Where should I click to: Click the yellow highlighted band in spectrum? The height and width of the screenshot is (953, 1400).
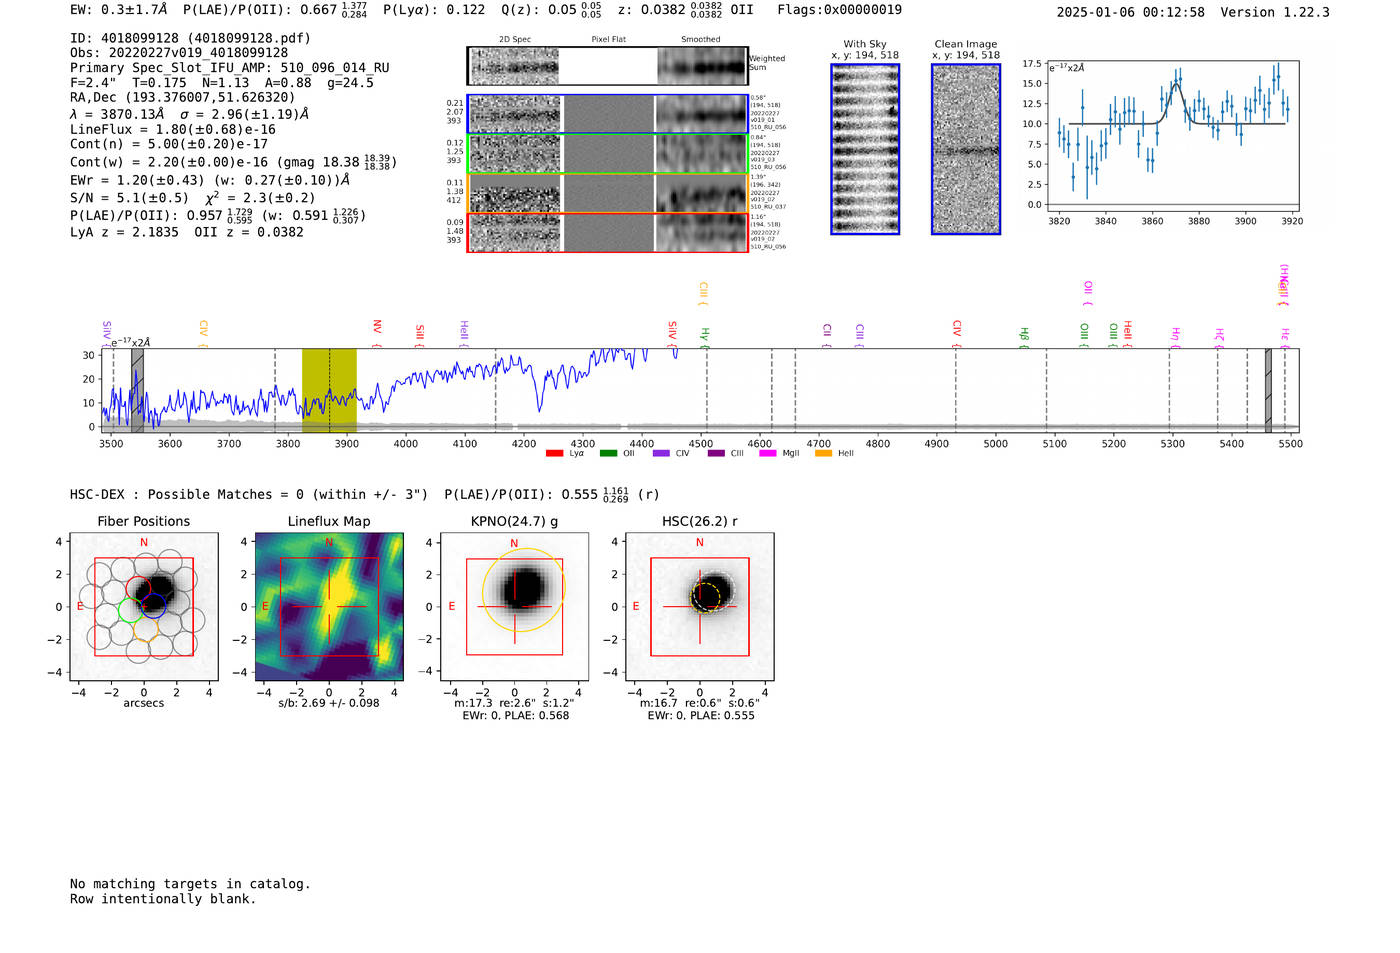pyautogui.click(x=329, y=390)
